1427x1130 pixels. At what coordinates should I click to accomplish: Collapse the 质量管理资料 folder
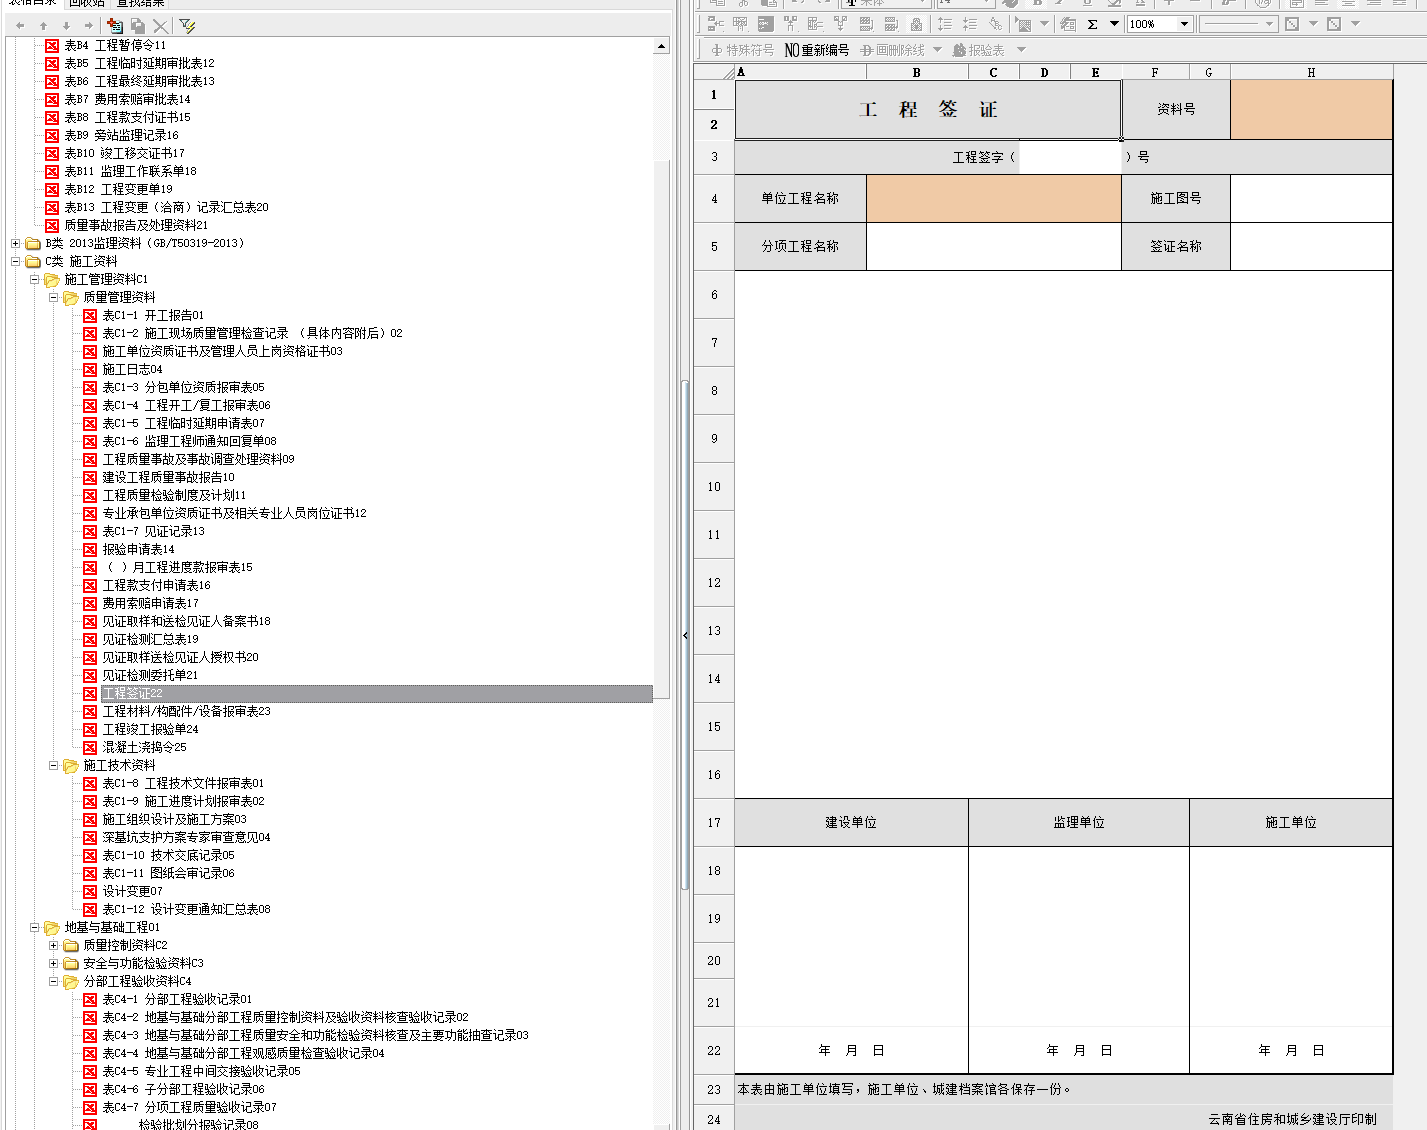tap(53, 297)
